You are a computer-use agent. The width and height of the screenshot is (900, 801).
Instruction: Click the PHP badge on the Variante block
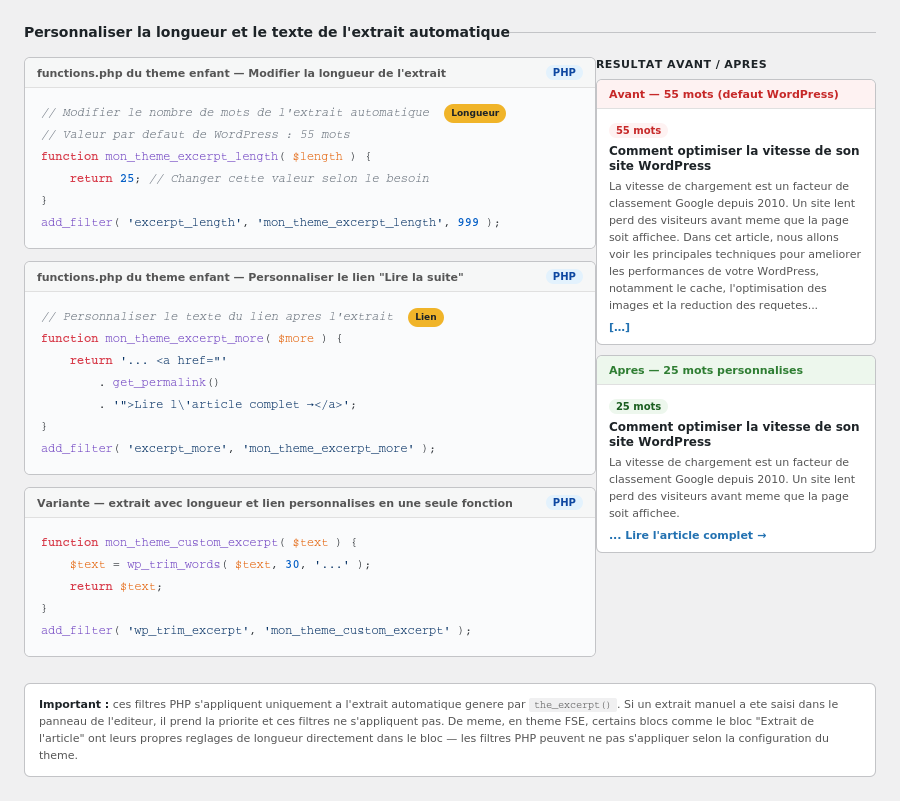tap(564, 503)
